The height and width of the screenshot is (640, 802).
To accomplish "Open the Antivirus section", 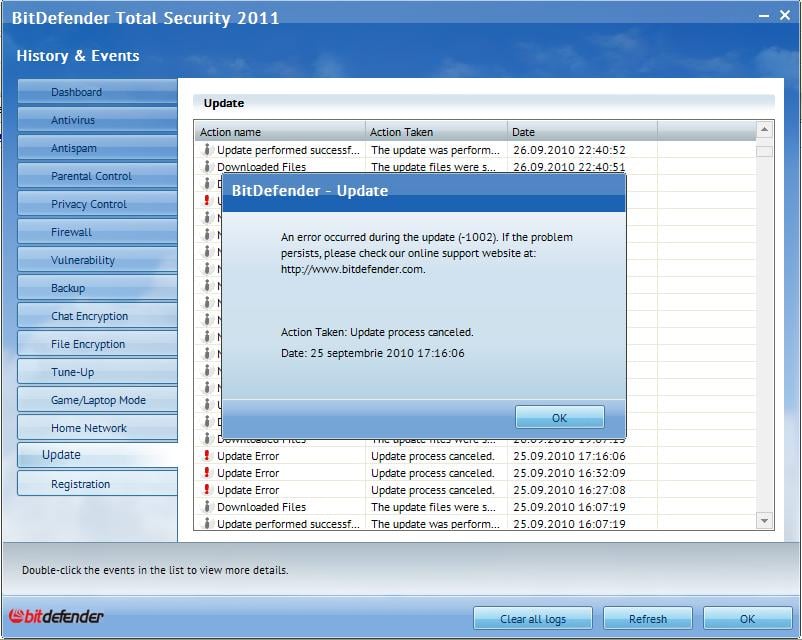I will tap(97, 120).
